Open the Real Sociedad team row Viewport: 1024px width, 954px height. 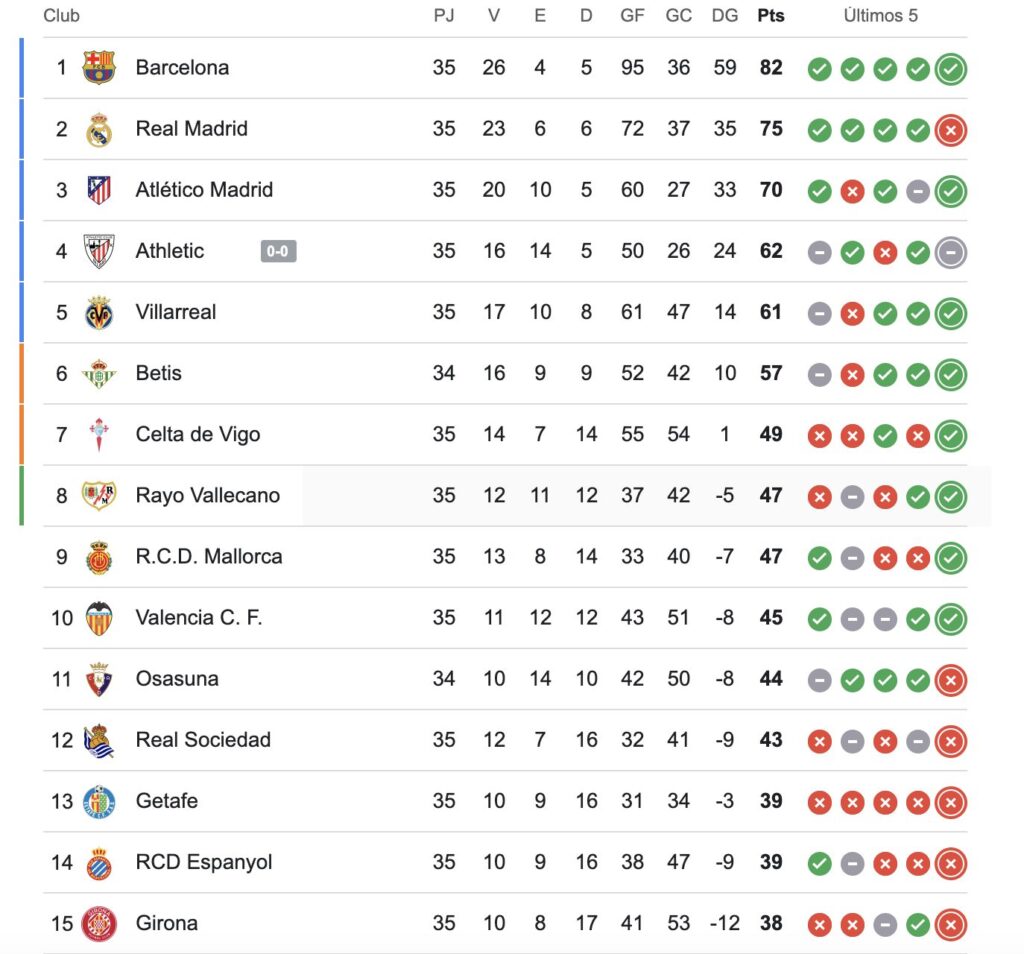point(505,740)
